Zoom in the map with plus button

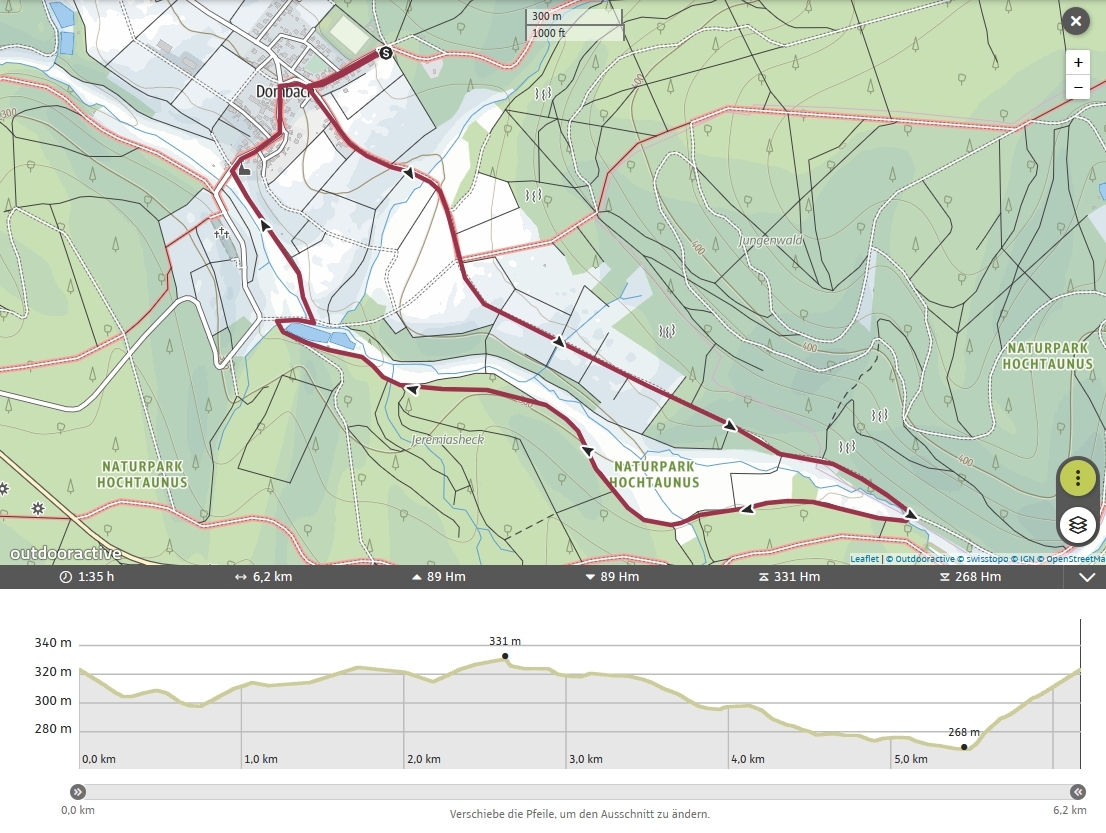coord(1077,62)
